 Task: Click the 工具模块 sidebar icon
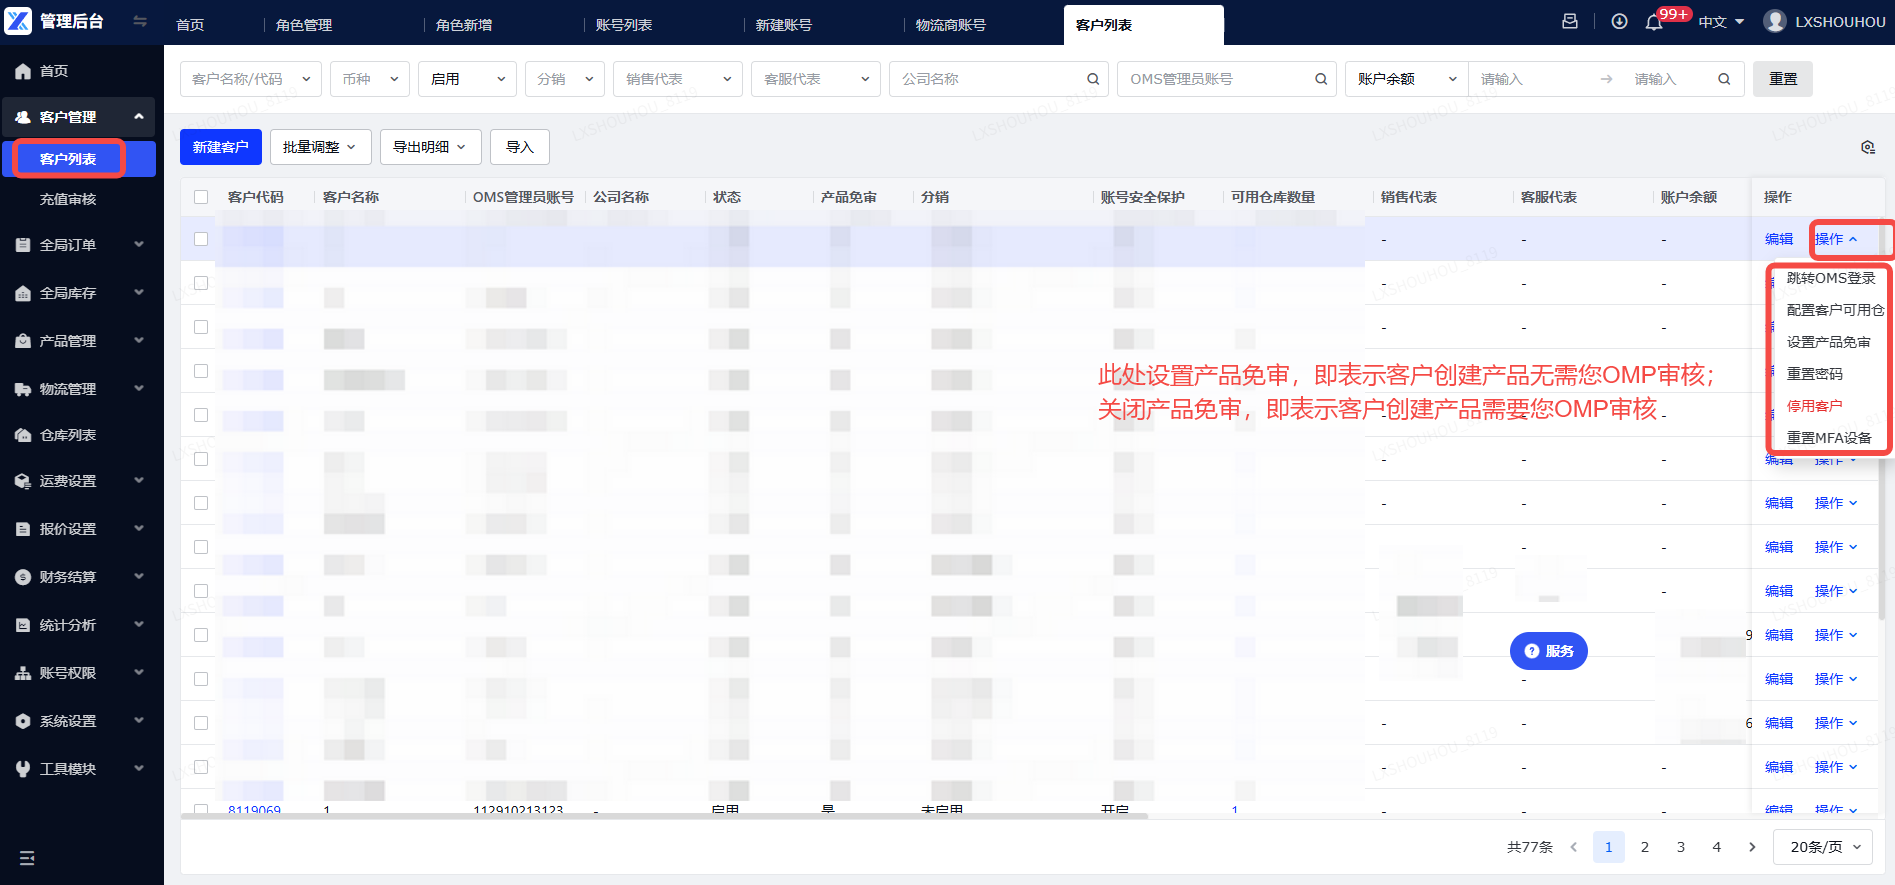23,769
